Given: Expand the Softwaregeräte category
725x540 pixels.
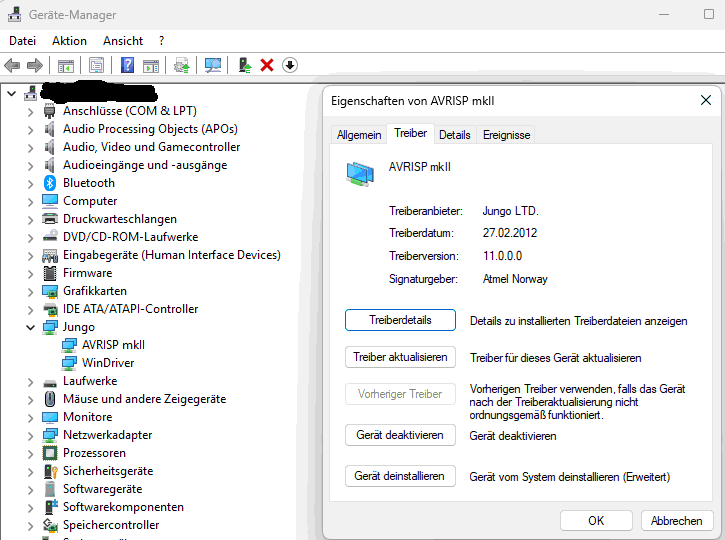Looking at the screenshot, I should pos(30,490).
